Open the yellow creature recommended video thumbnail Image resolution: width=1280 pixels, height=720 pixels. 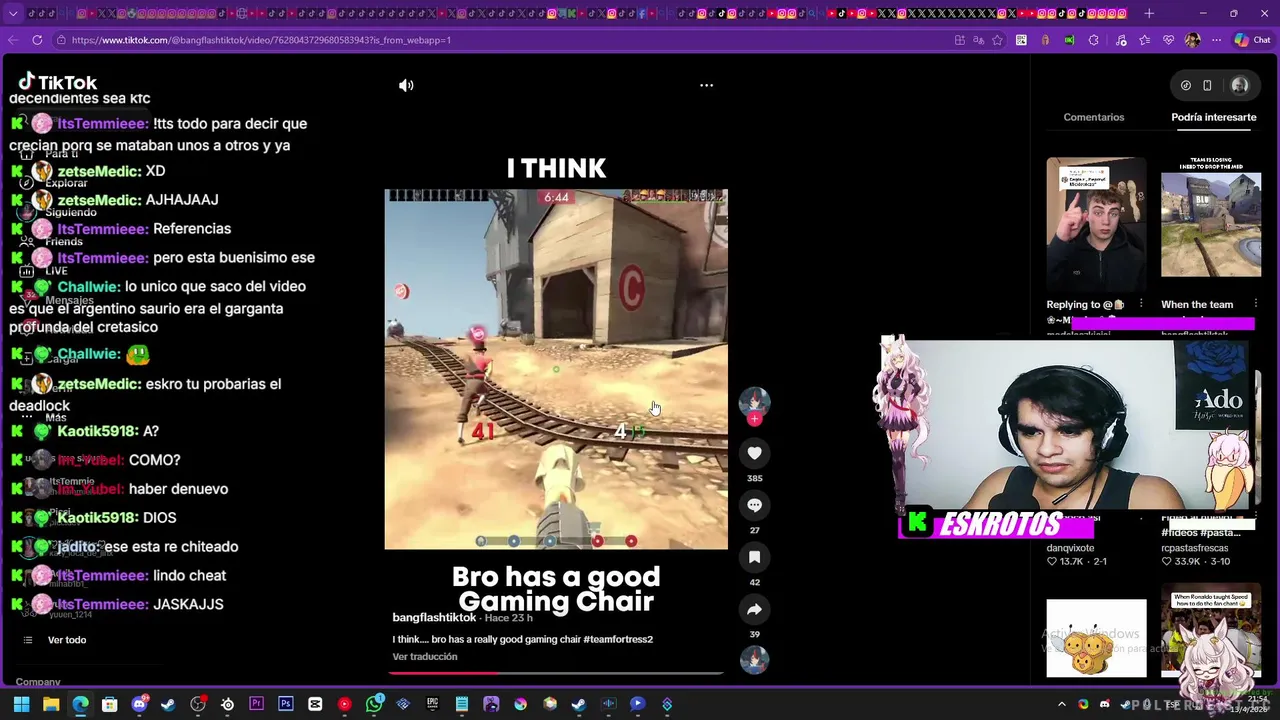(x=1096, y=638)
